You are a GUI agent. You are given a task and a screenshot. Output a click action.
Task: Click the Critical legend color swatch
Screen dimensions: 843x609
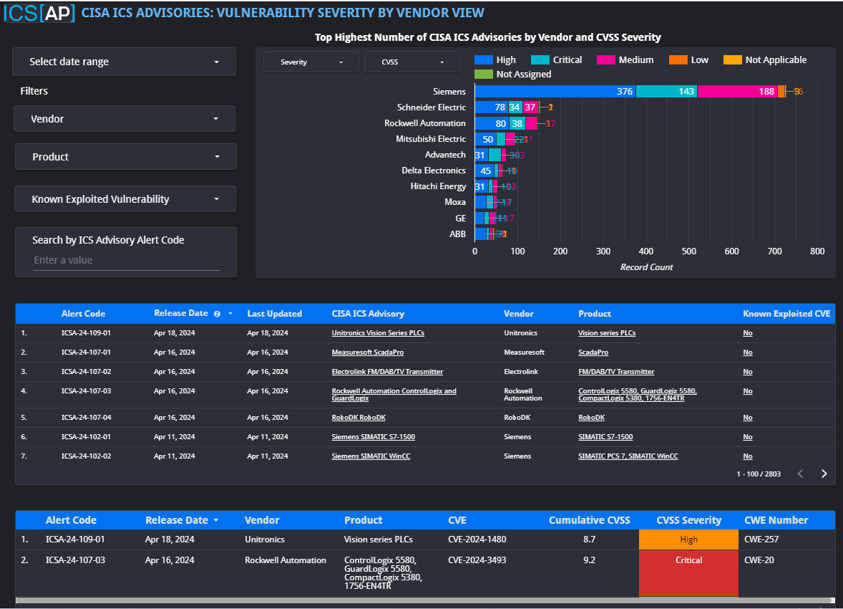pos(540,60)
